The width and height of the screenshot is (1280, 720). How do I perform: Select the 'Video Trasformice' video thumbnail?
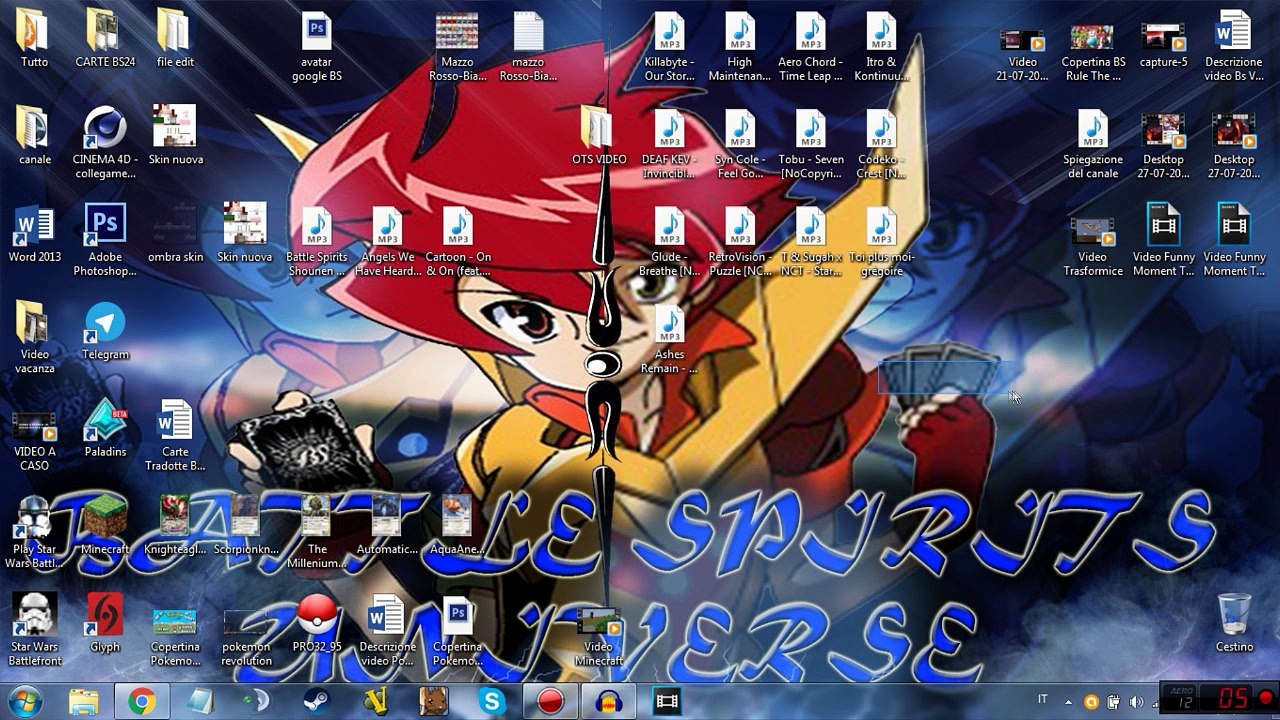(1093, 230)
